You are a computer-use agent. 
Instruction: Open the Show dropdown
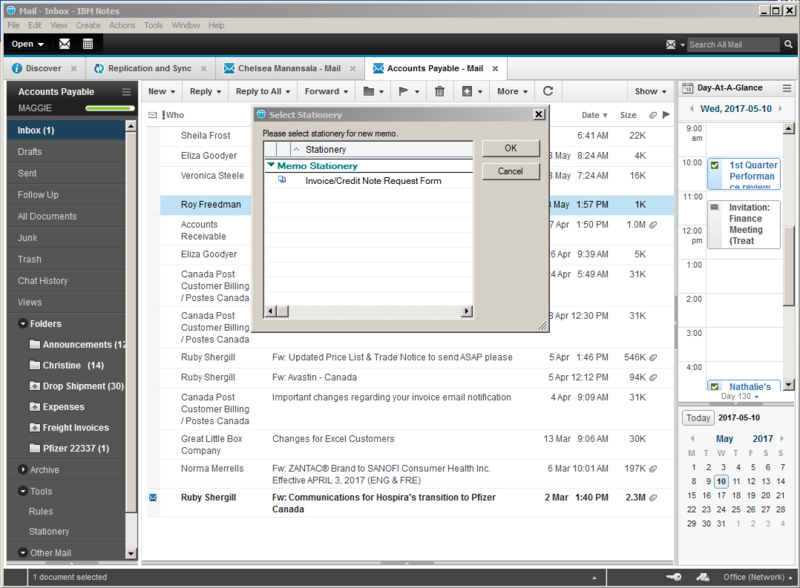(650, 91)
